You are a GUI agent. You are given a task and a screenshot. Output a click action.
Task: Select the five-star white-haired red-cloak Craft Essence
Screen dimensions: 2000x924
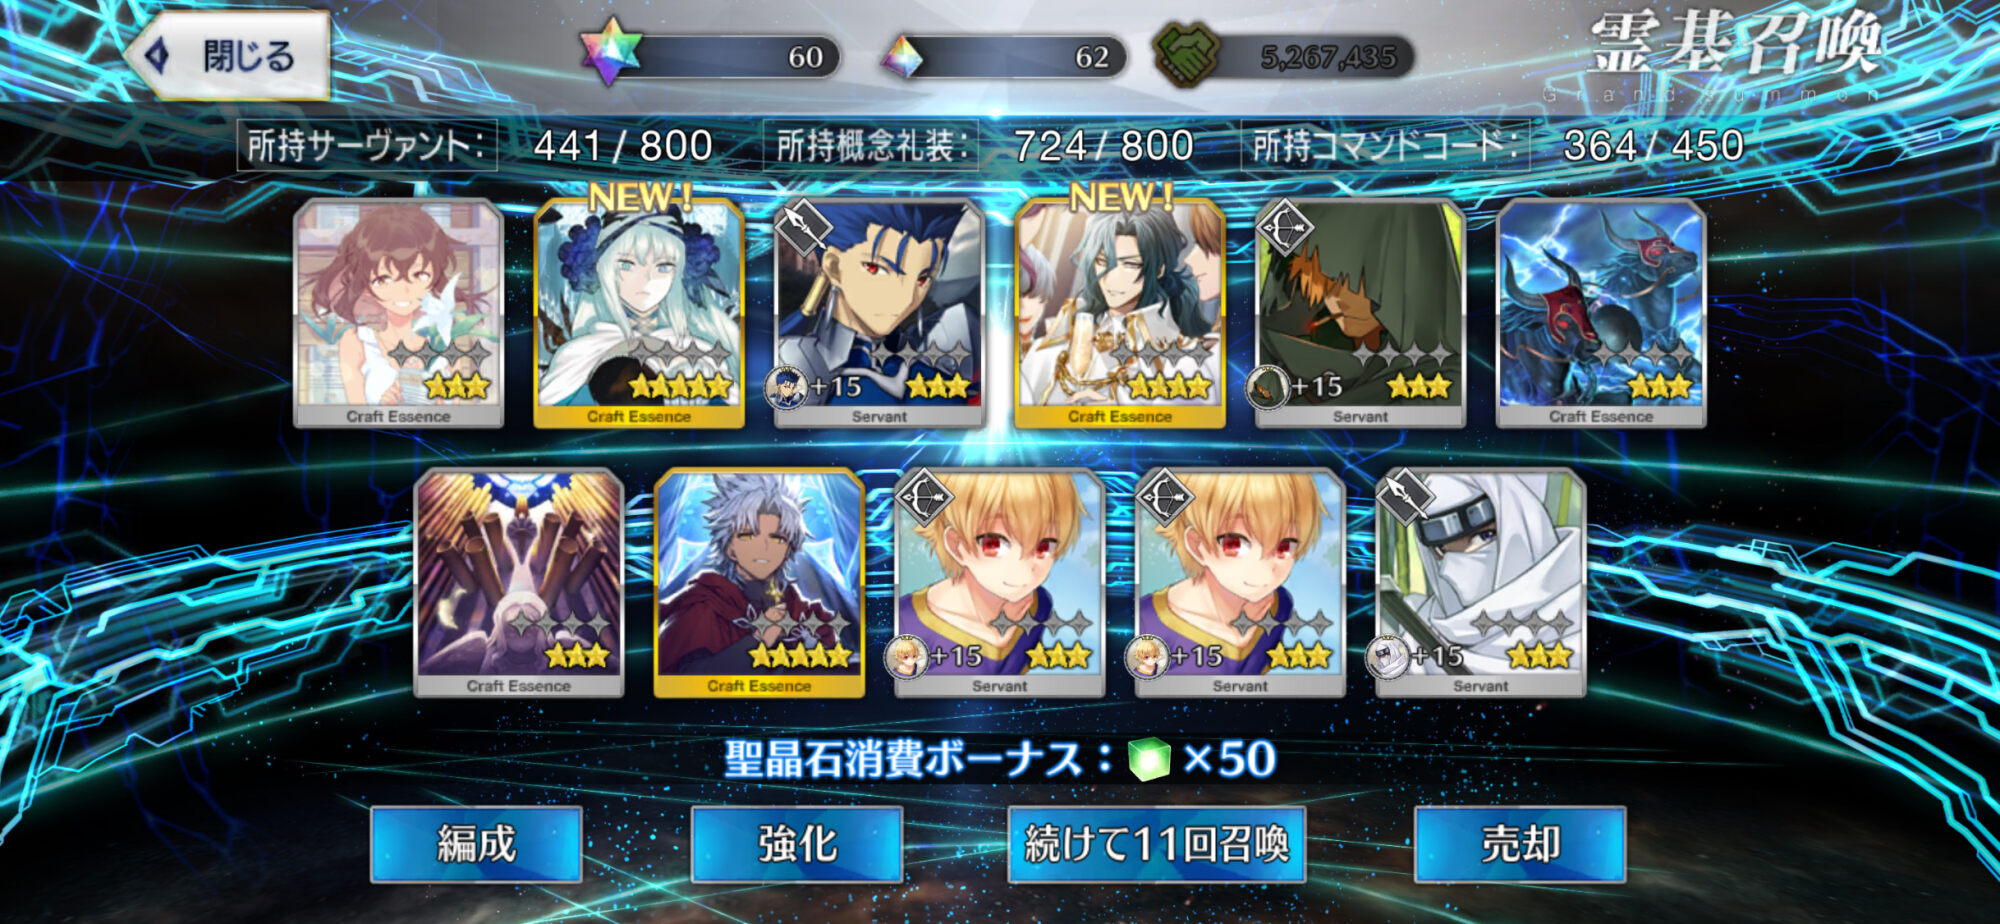pyautogui.click(x=759, y=583)
